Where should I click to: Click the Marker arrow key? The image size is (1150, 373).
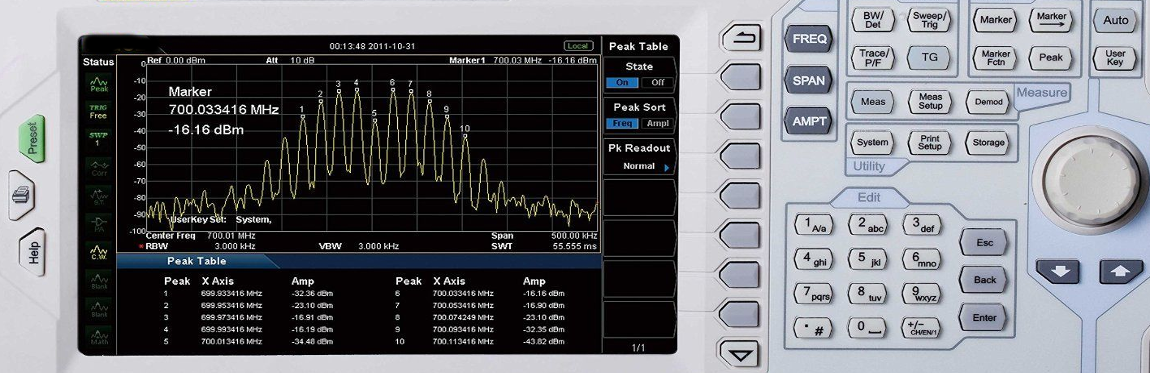pyautogui.click(x=1051, y=21)
